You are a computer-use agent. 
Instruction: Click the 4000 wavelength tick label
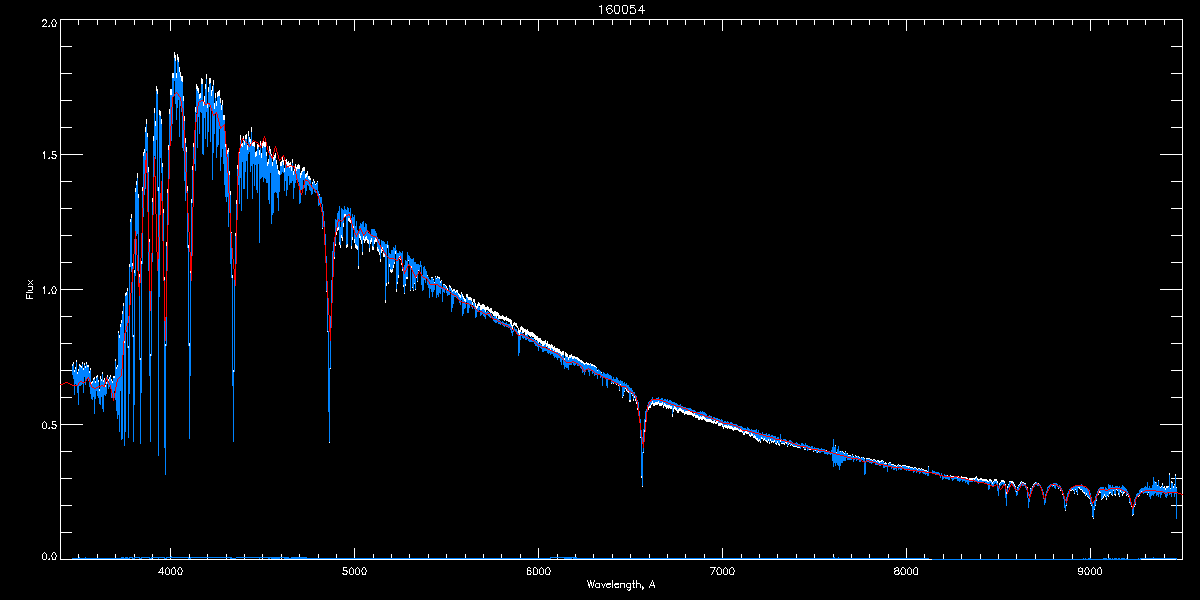(x=171, y=572)
